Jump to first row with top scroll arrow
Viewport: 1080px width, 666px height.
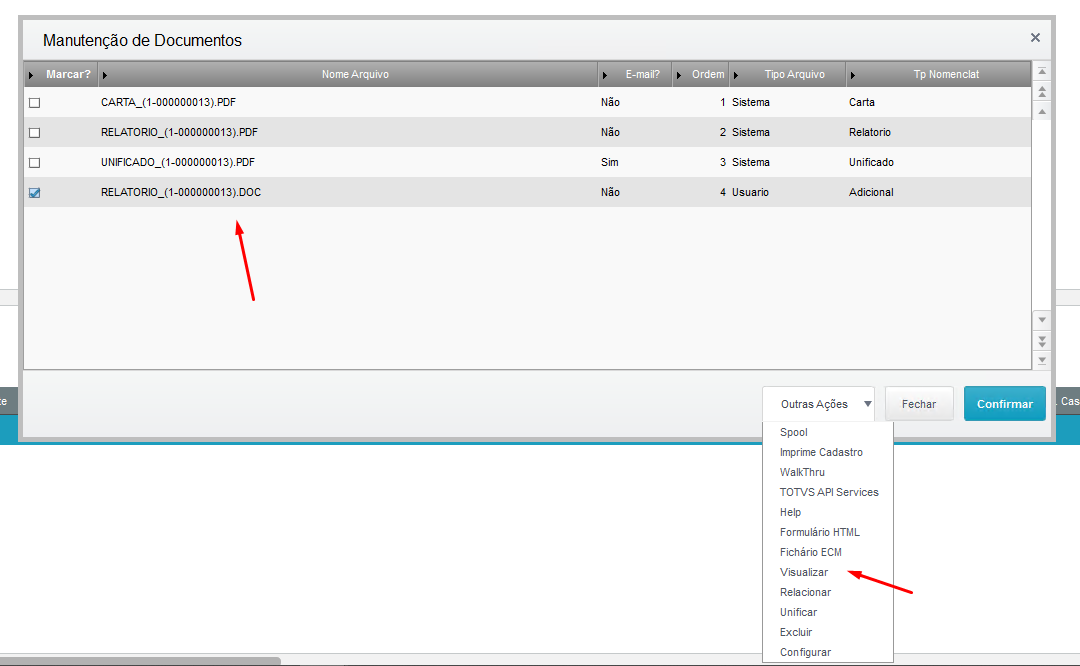[x=1042, y=72]
